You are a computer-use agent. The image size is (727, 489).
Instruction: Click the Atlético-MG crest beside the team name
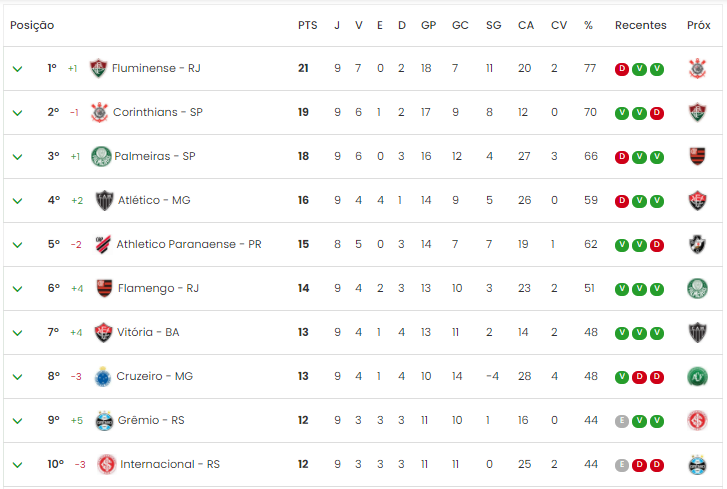click(x=104, y=200)
